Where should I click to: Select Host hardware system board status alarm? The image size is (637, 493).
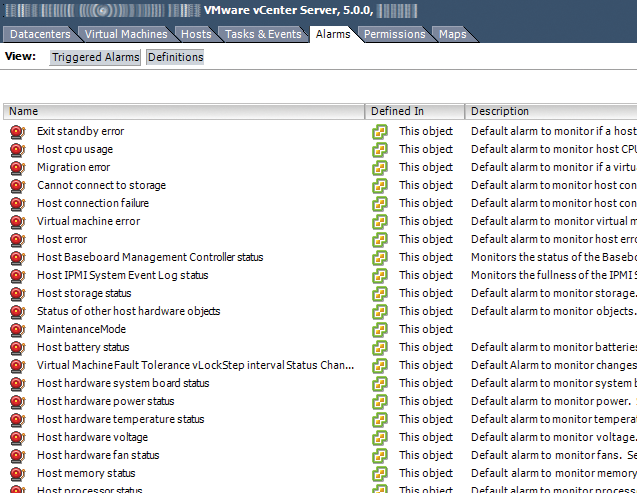click(x=123, y=383)
